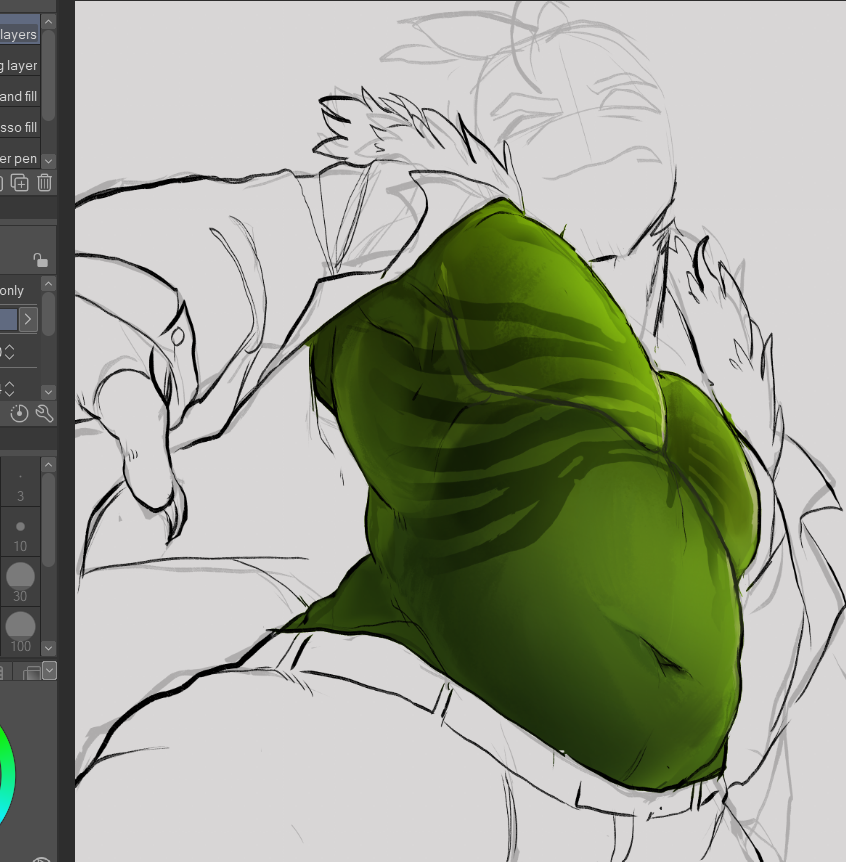This screenshot has height=862, width=846.
Task: Click the tool property scroll-down arrow
Action: pyautogui.click(x=48, y=392)
